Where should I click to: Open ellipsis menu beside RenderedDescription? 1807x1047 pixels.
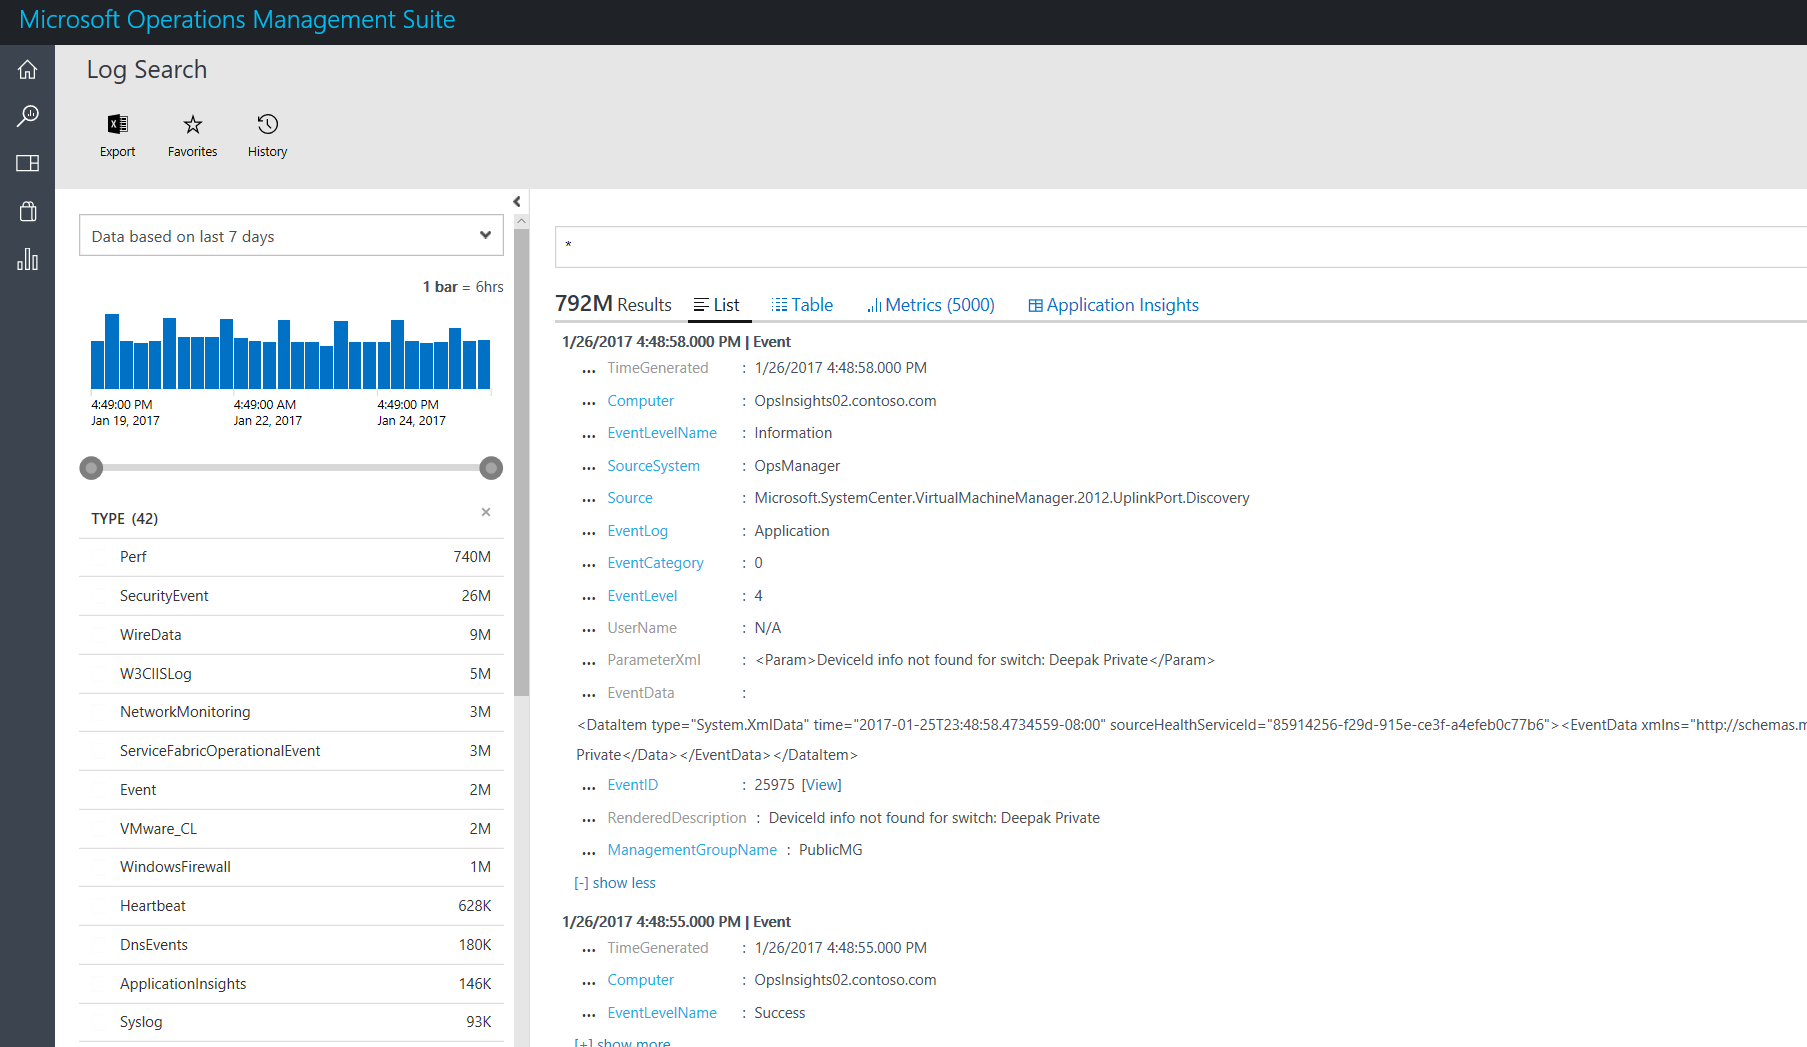(589, 820)
